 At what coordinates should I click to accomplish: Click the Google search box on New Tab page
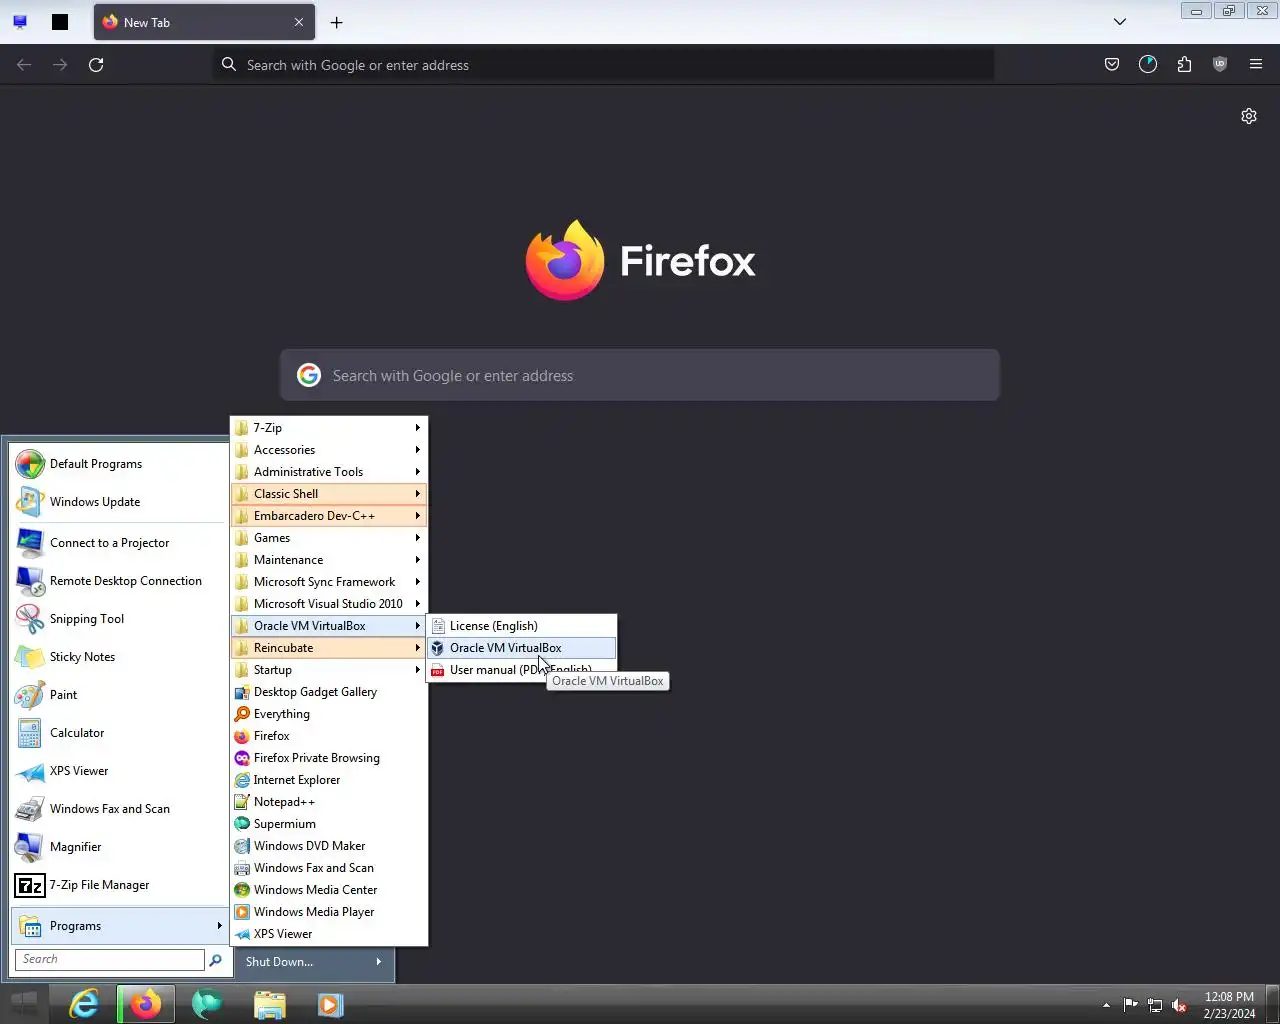pyautogui.click(x=640, y=376)
